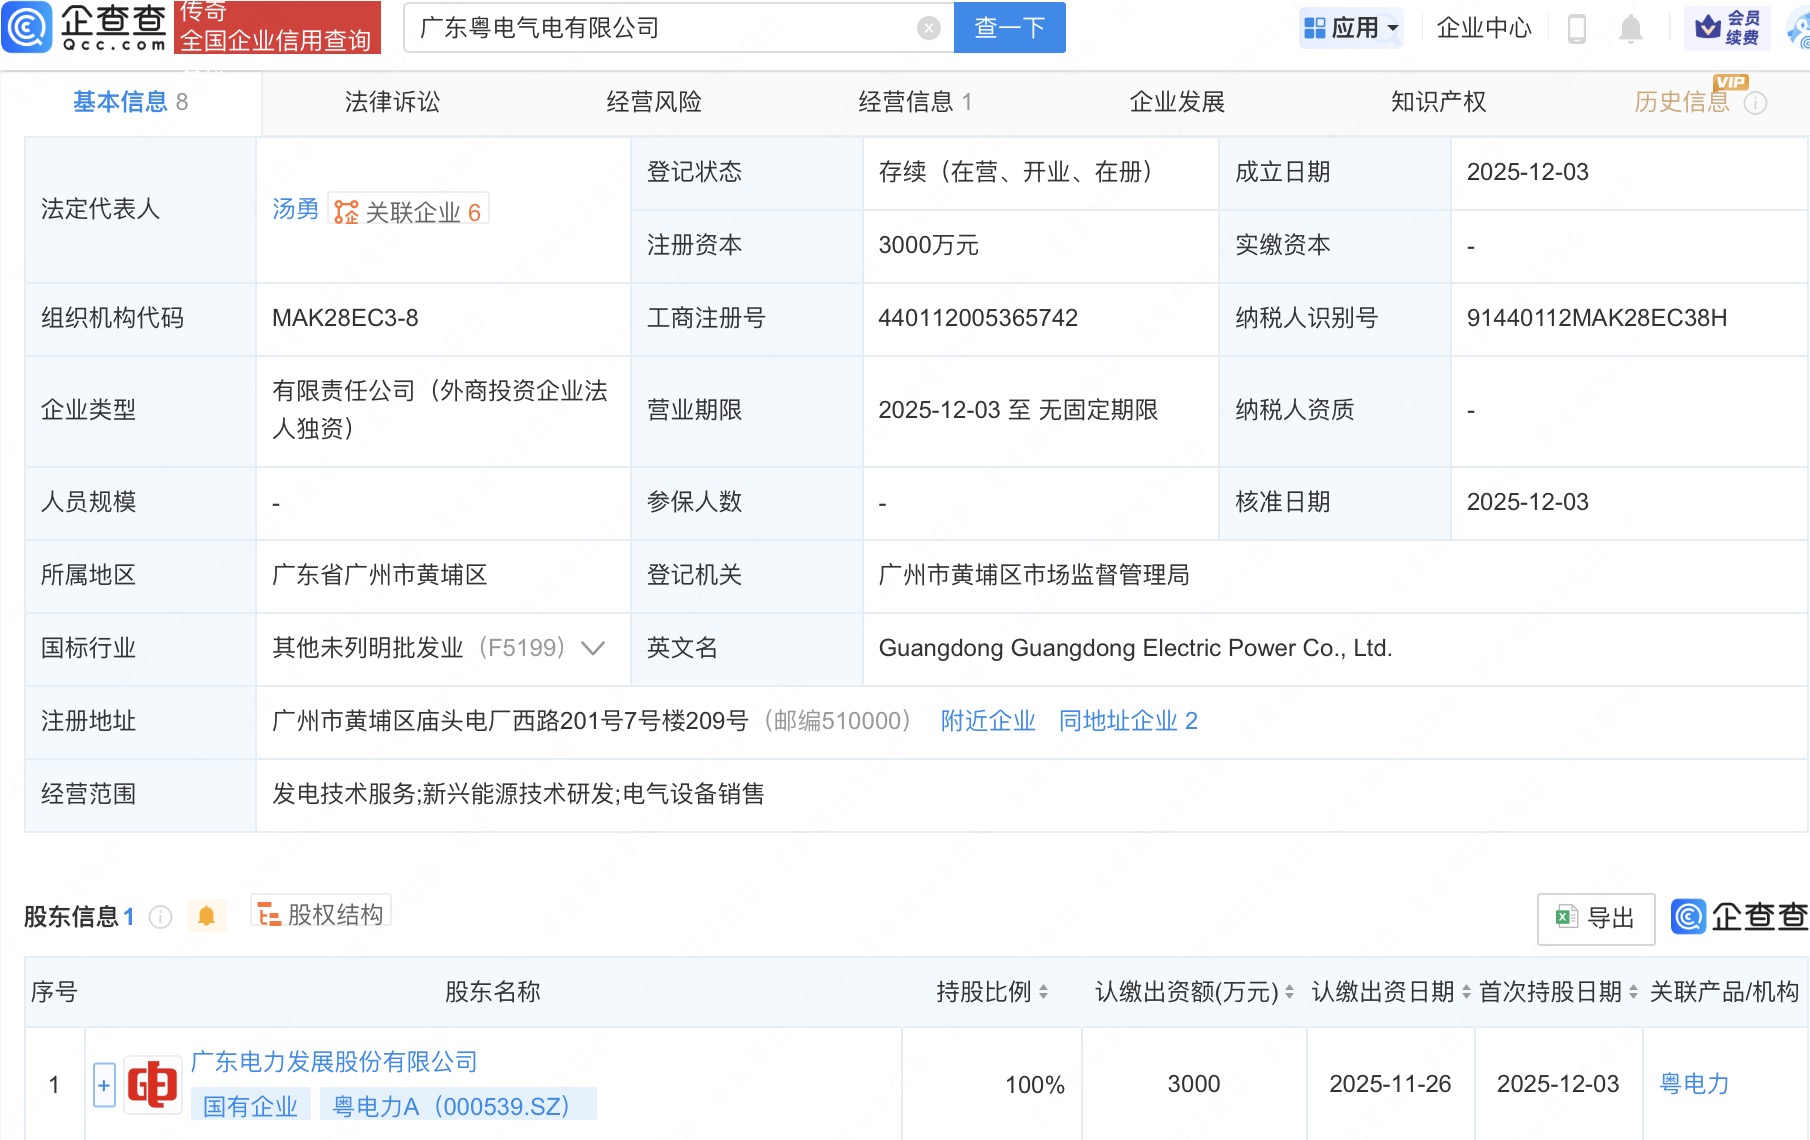Screen dimensions: 1810x1140
Task: Expand shareholder row with plus button
Action: point(104,1085)
